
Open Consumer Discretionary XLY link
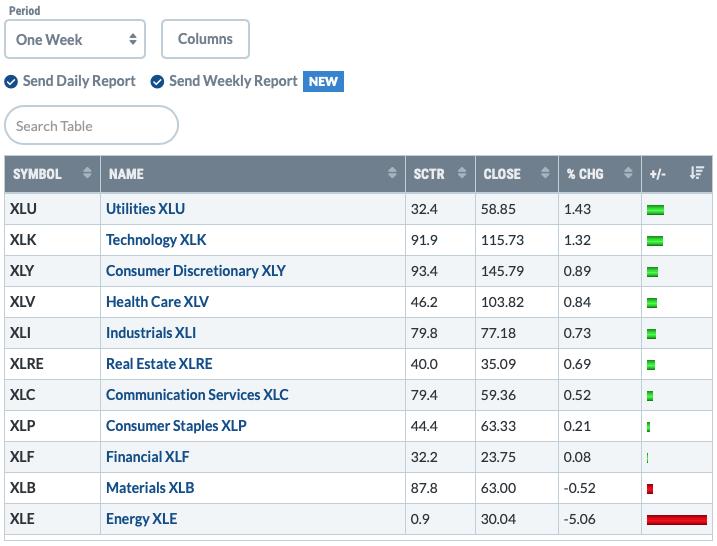coord(196,271)
